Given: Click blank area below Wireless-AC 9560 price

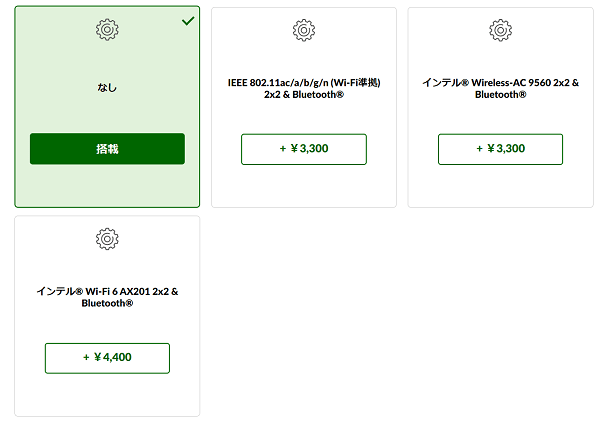Looking at the screenshot, I should click(x=501, y=186).
